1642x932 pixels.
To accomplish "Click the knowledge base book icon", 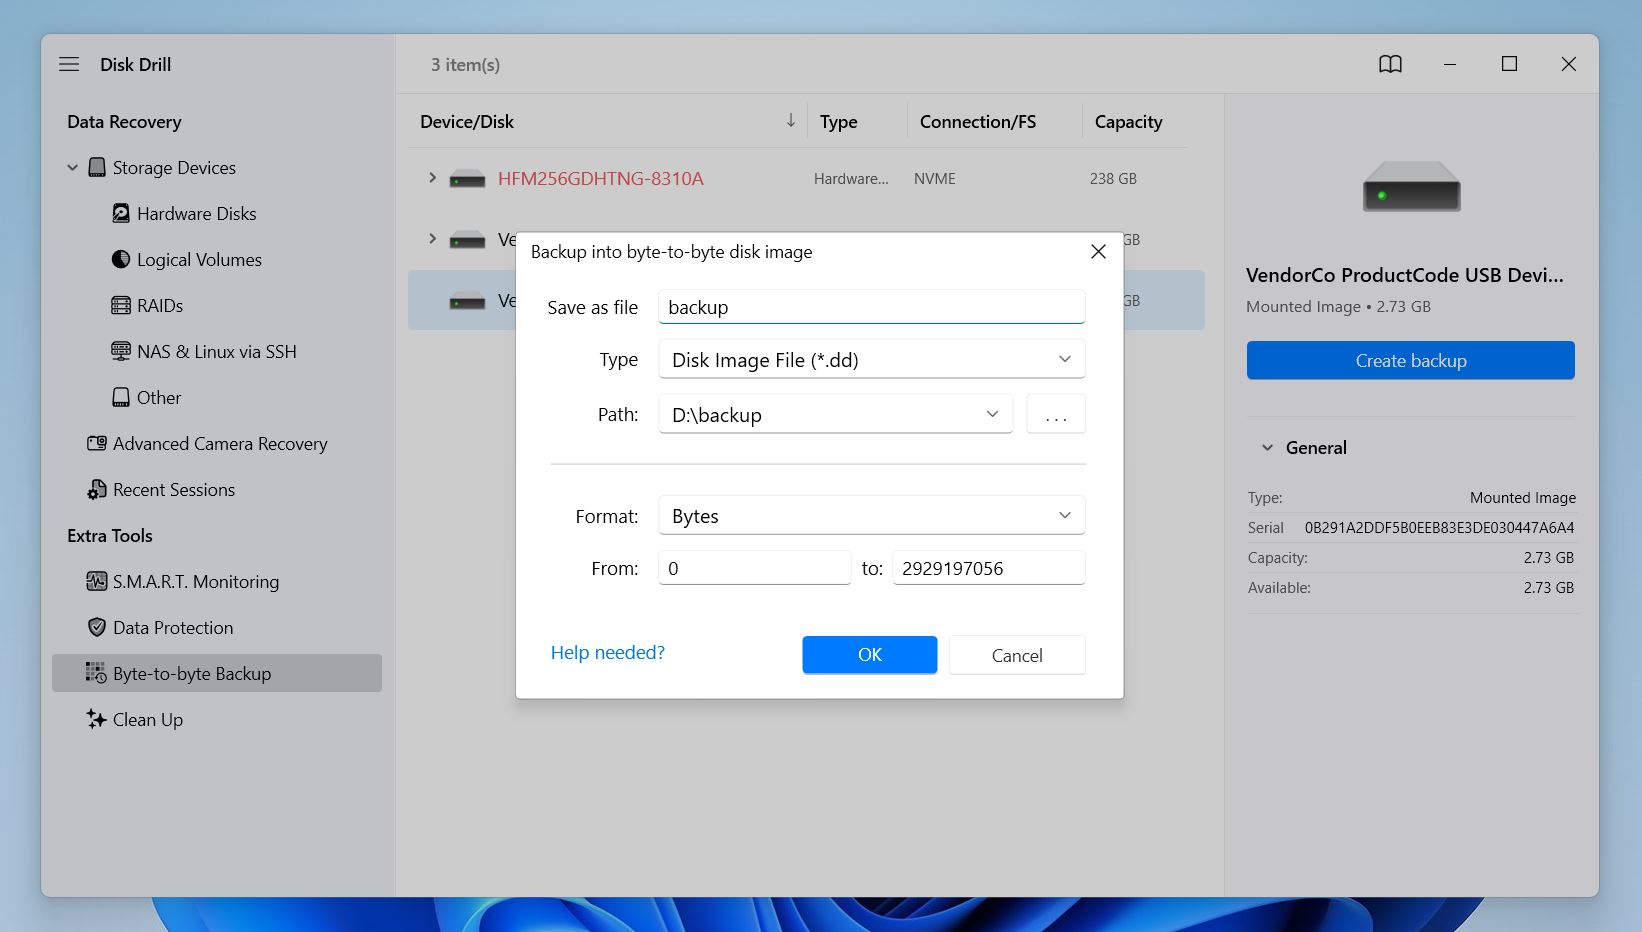I will 1390,63.
